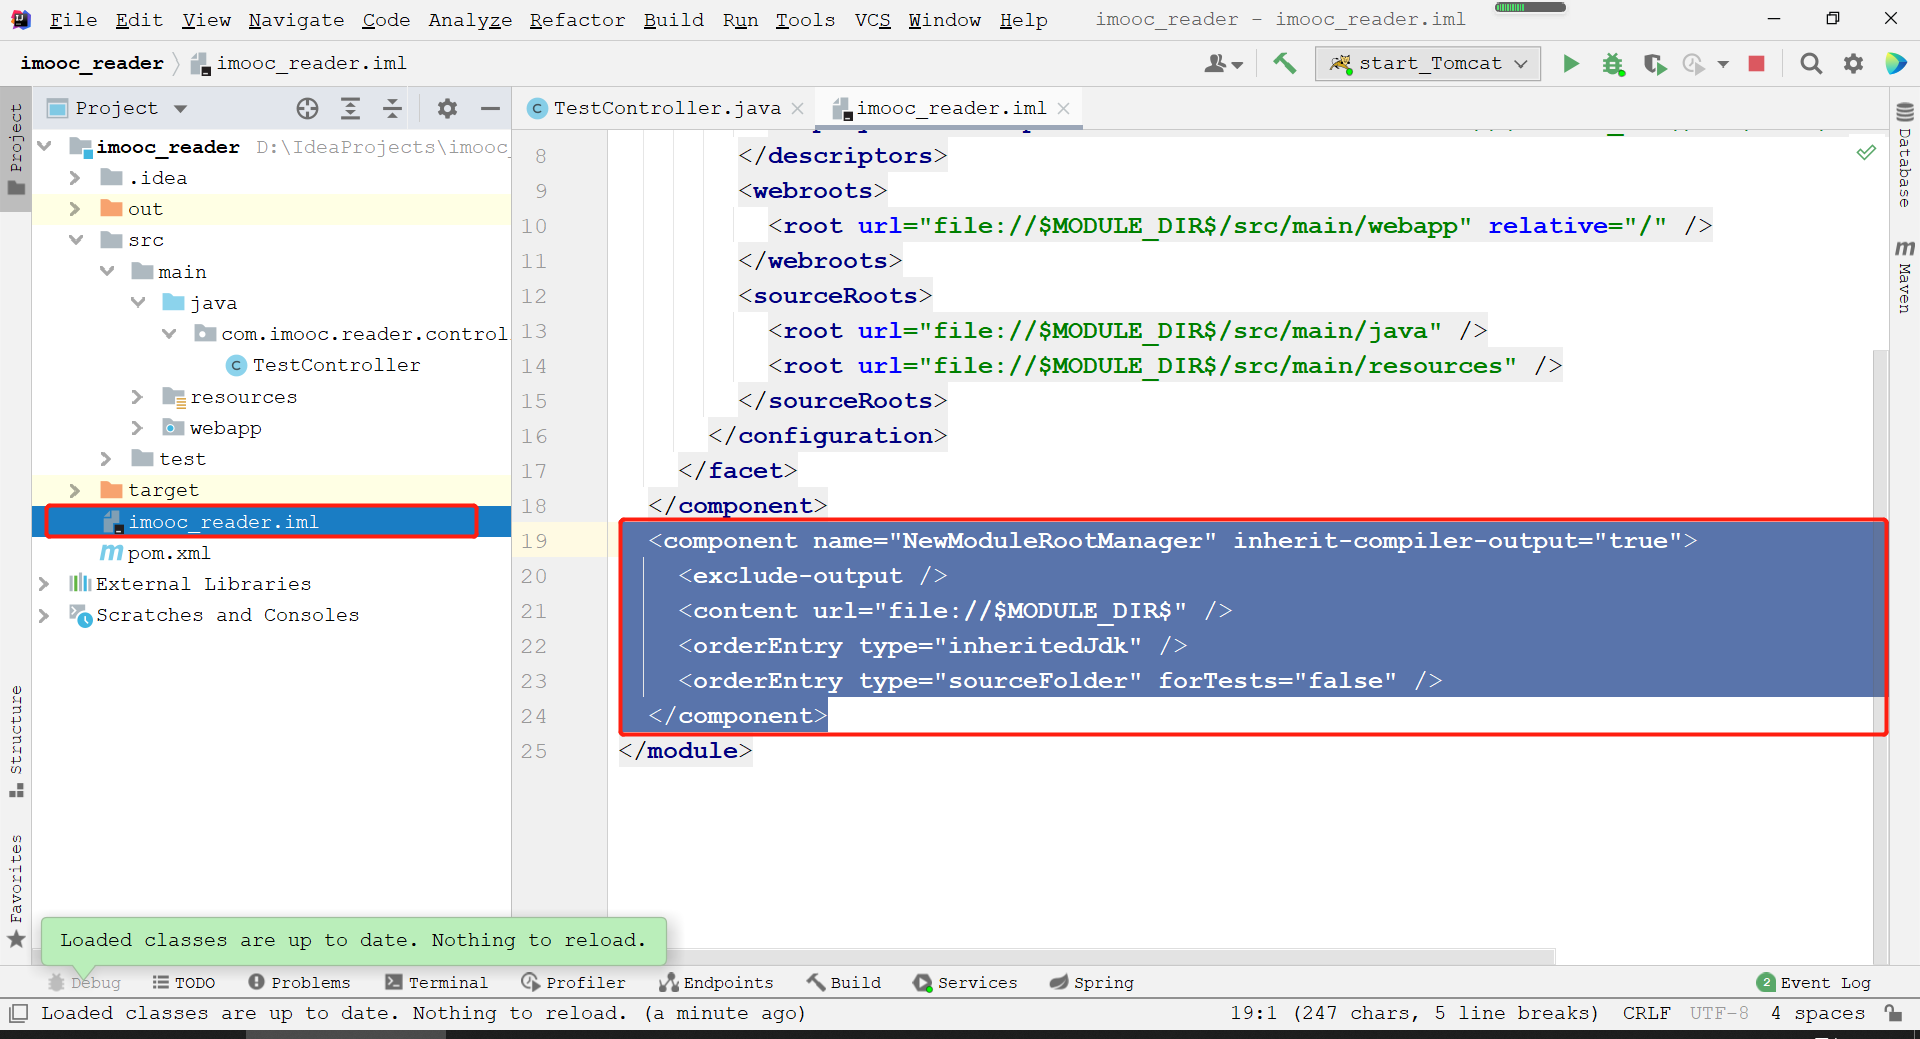Open the Endpoints tool window

(716, 982)
